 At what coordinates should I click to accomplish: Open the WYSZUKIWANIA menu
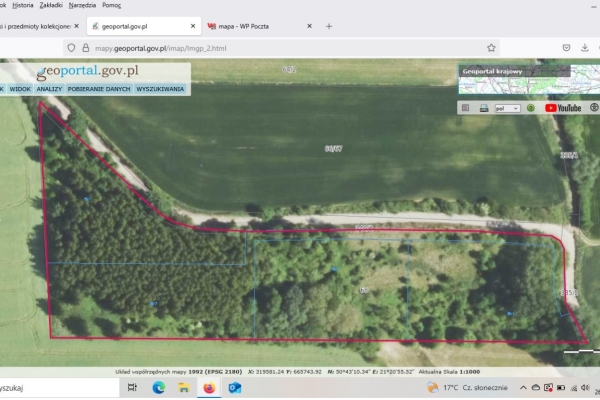pyautogui.click(x=160, y=89)
